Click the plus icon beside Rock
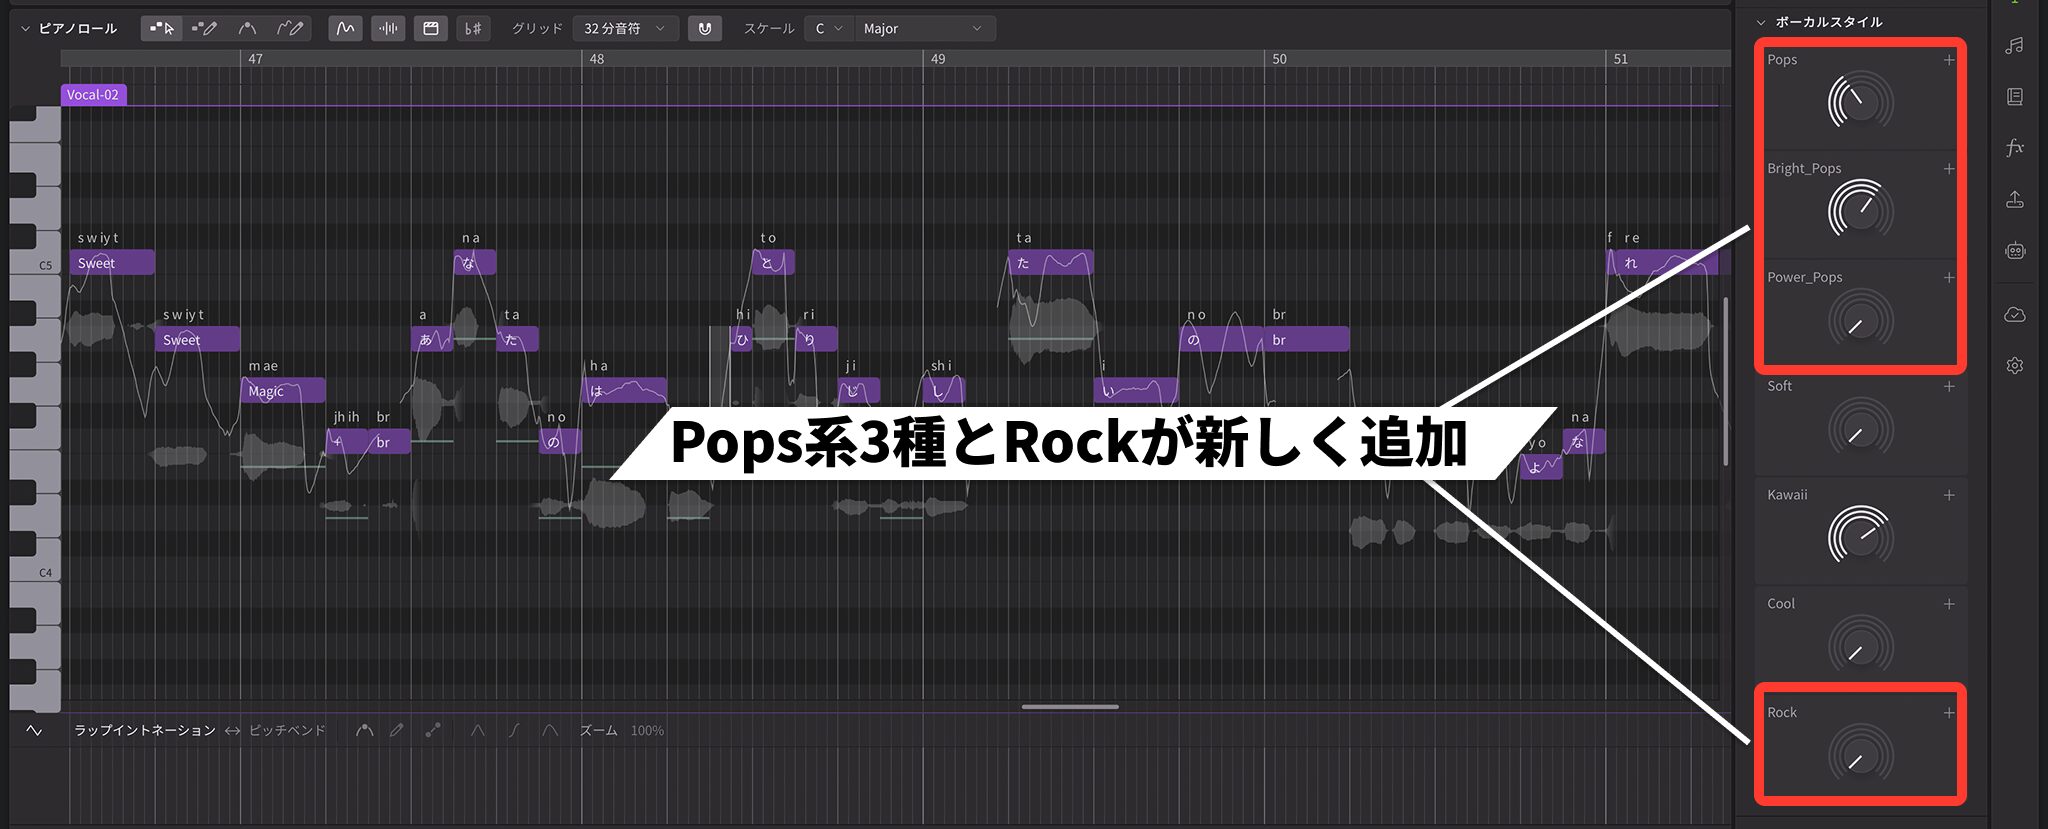The image size is (2048, 829). [1949, 713]
